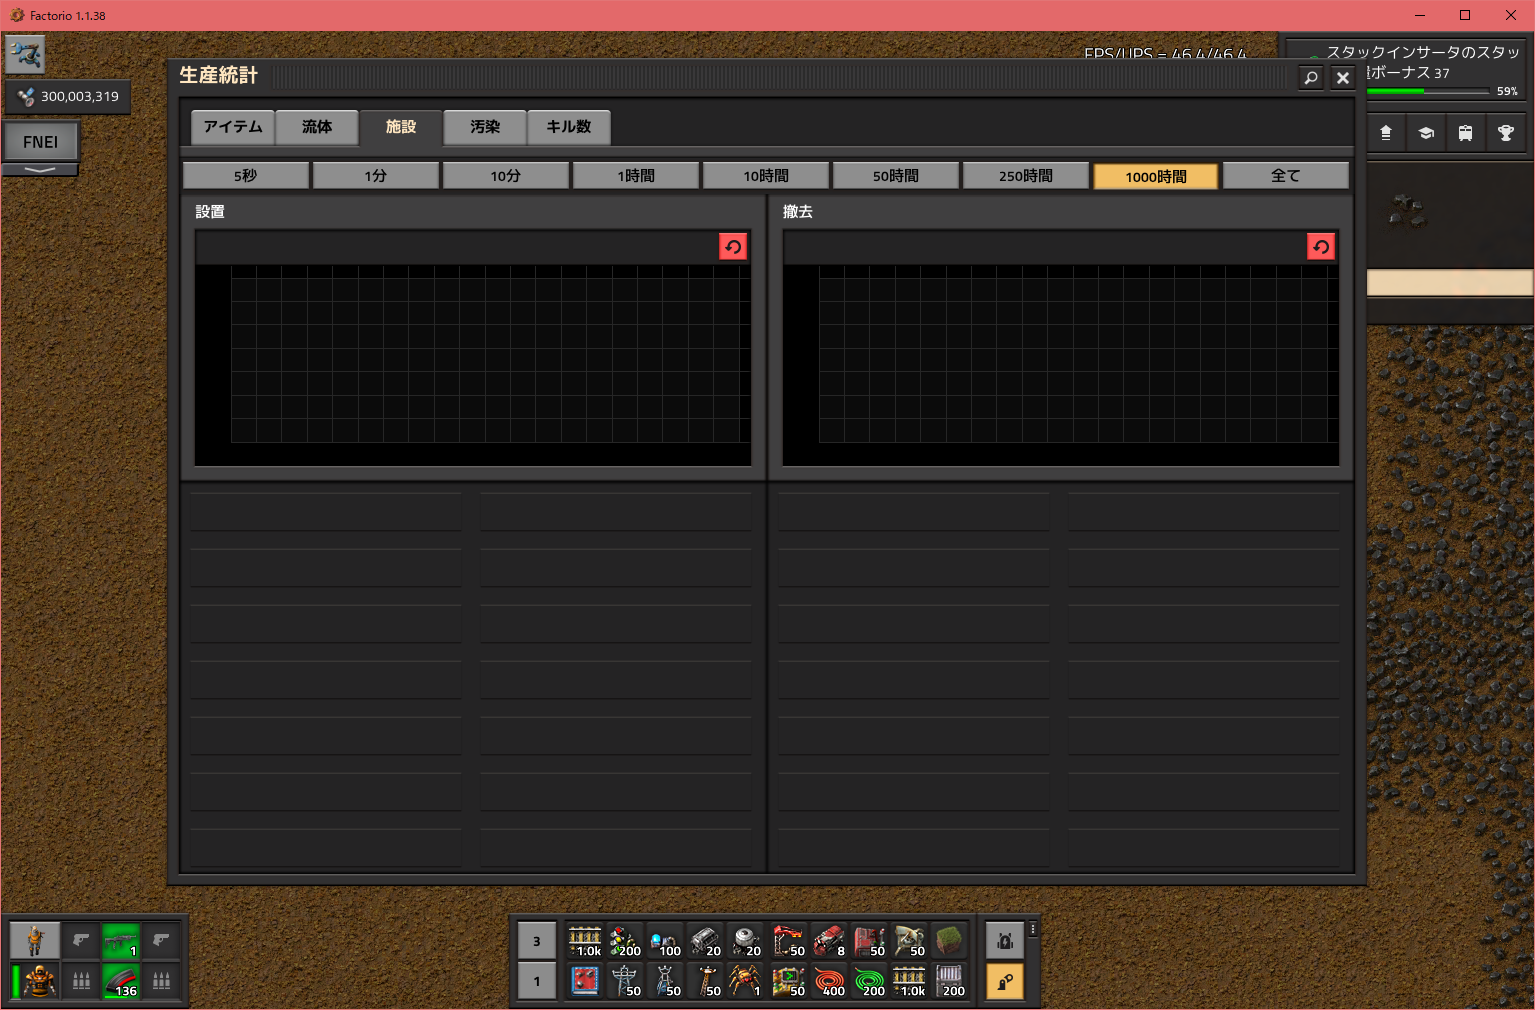Select medium electric pole with 50
The height and width of the screenshot is (1010, 1535).
pos(705,981)
